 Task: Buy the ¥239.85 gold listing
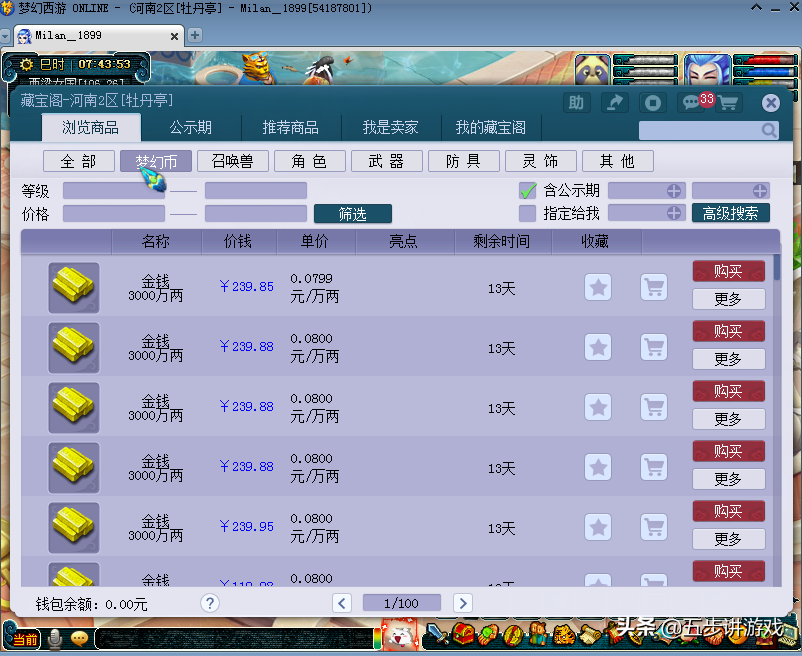pyautogui.click(x=729, y=271)
